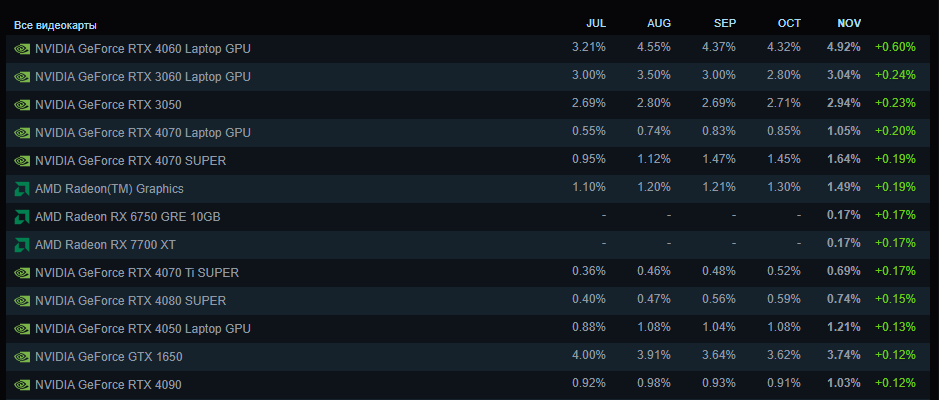Click the +0.60% change value
This screenshot has height=400, width=939.
[x=895, y=48]
